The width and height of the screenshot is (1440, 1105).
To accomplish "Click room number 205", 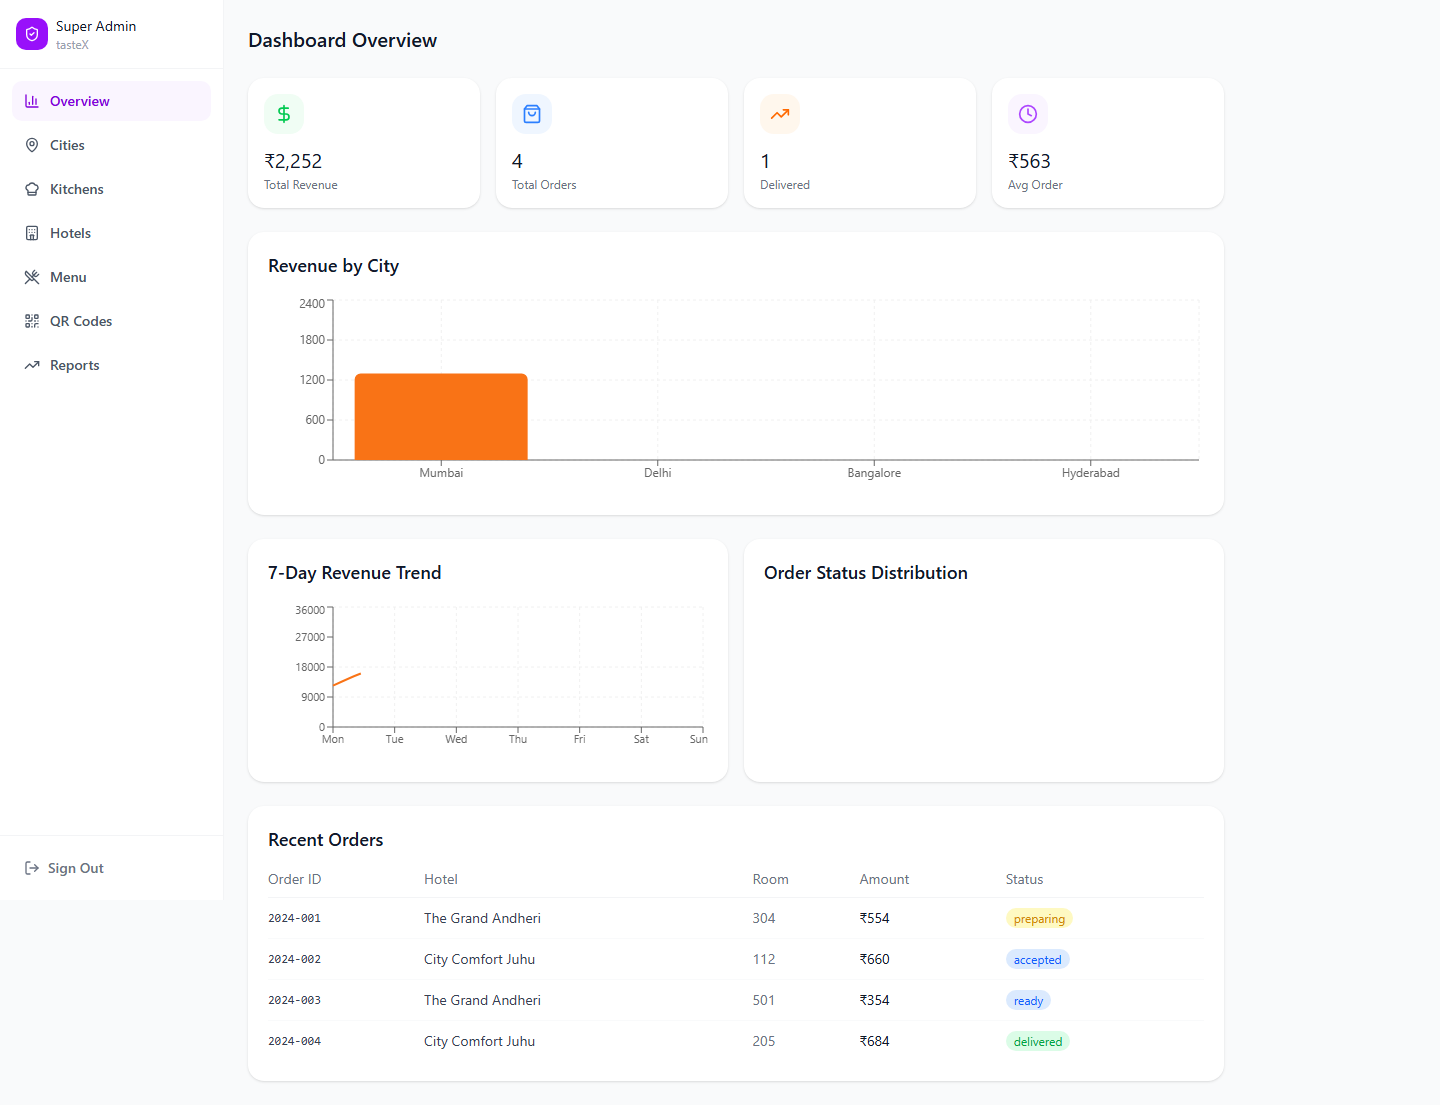I will point(764,1041).
